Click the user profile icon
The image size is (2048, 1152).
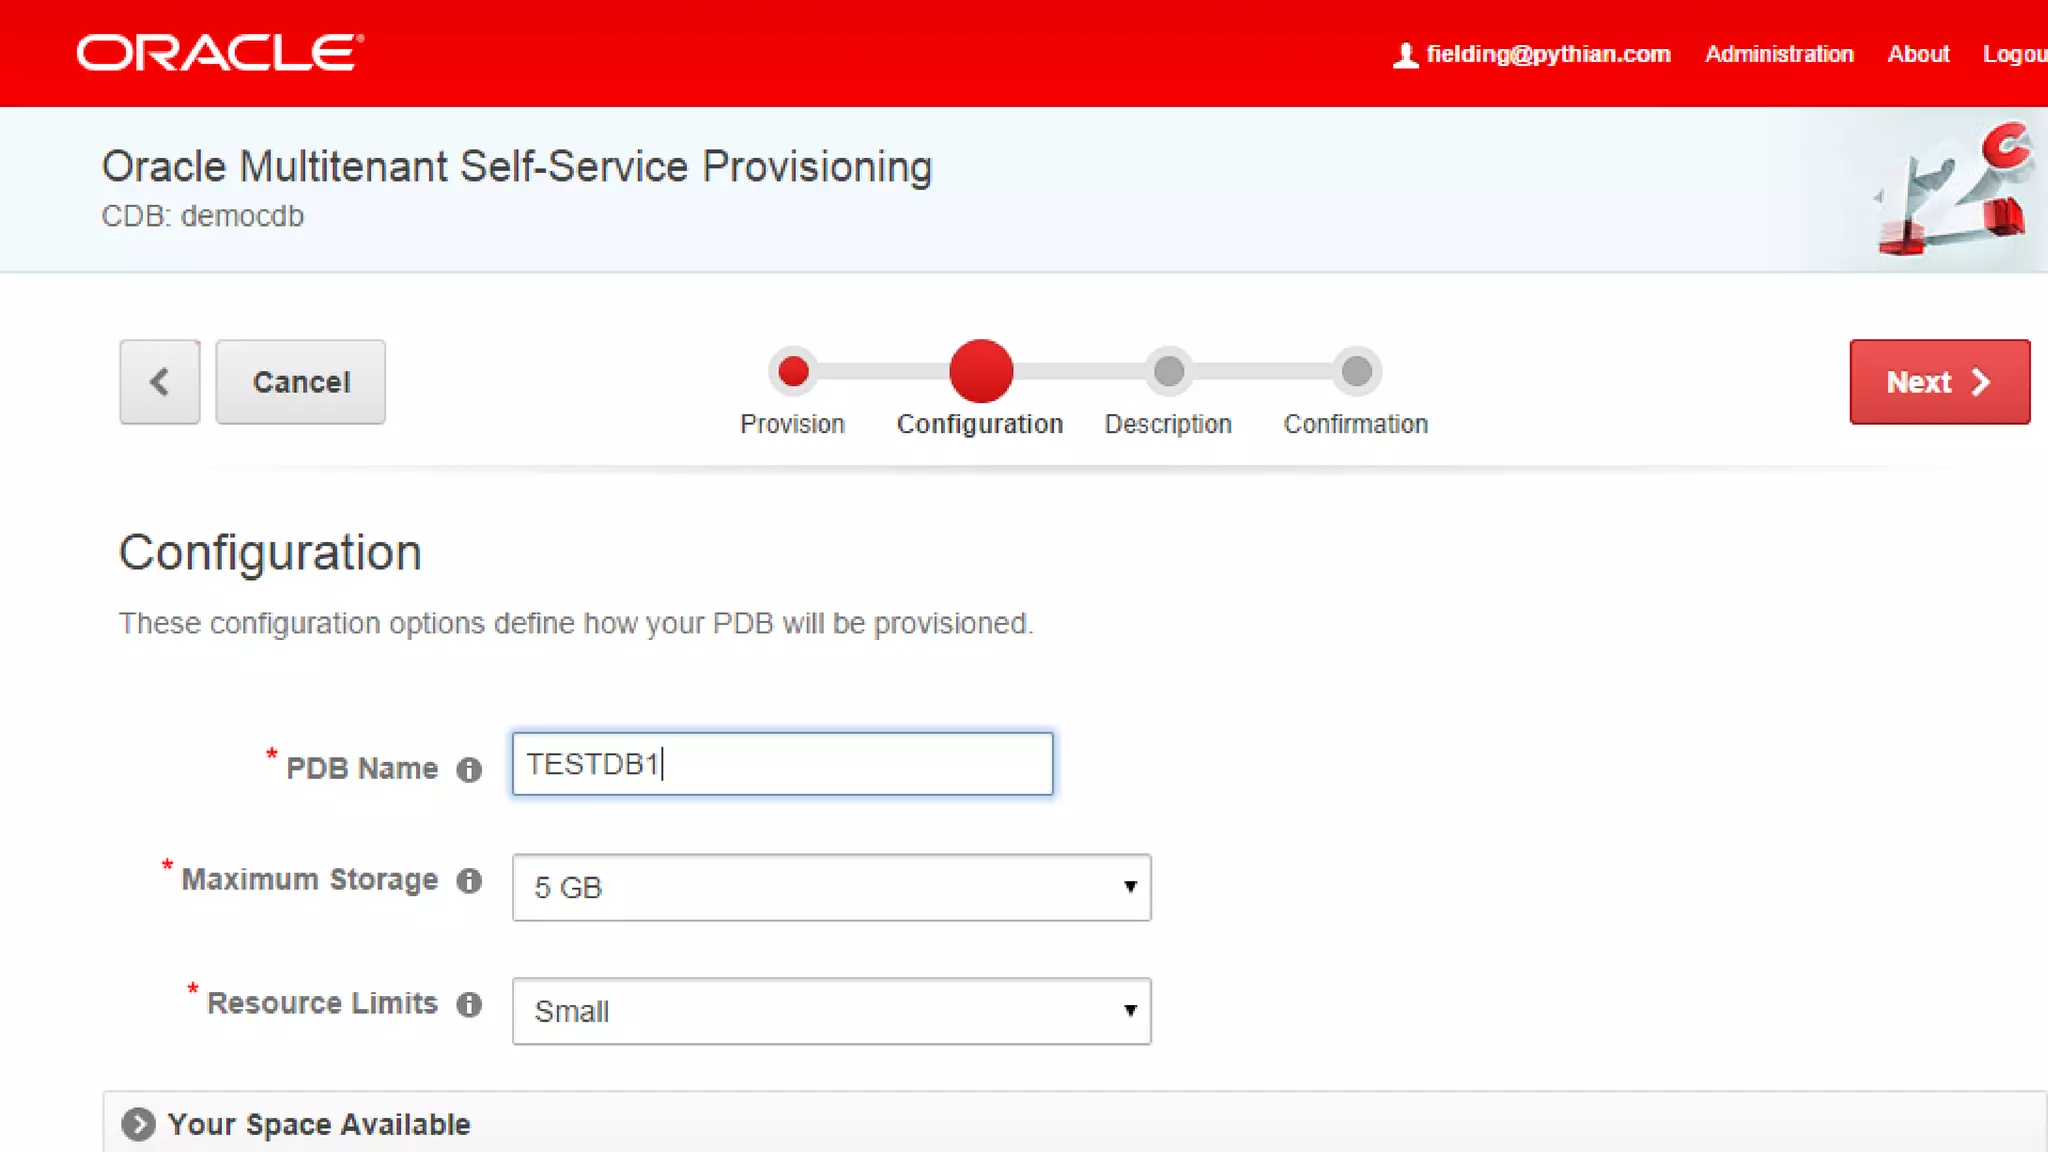pos(1405,55)
